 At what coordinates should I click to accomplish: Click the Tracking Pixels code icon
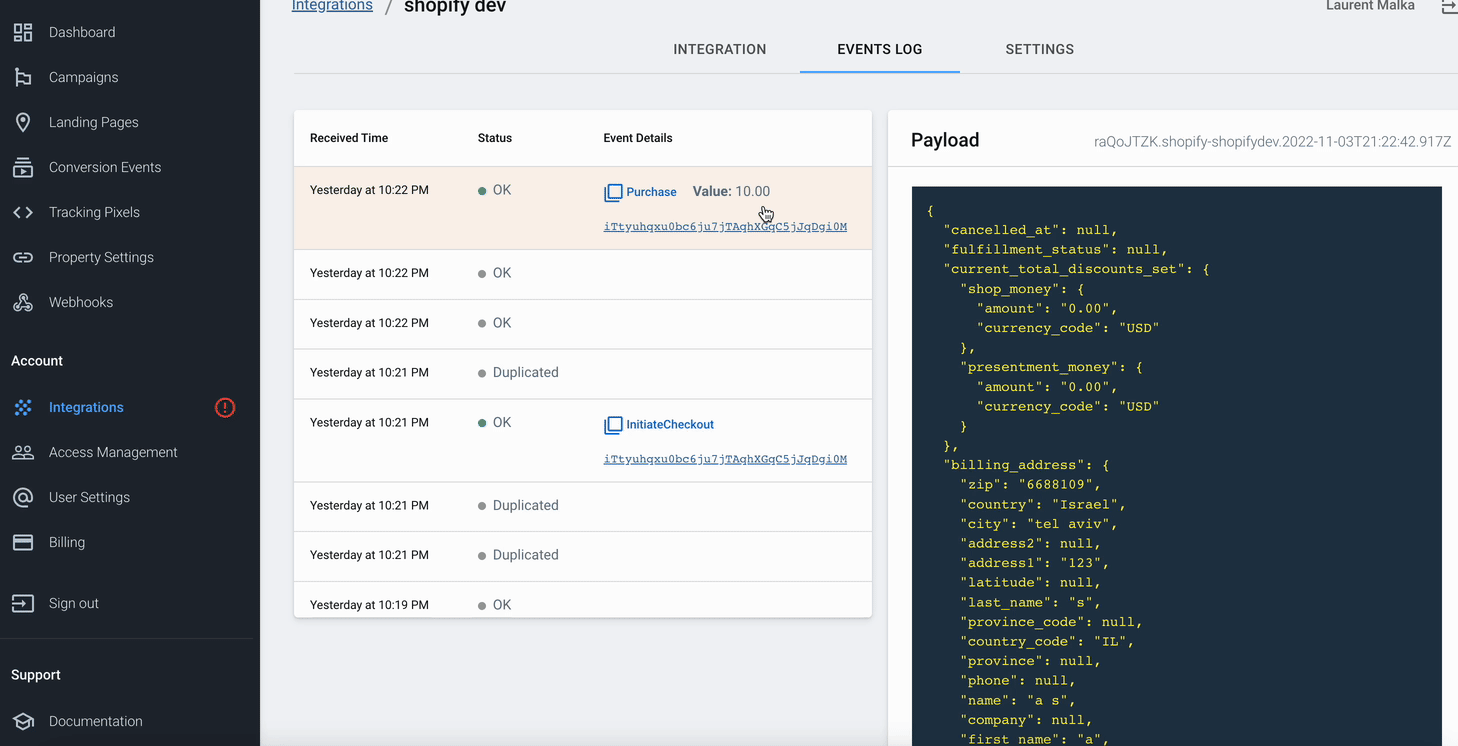click(x=23, y=212)
